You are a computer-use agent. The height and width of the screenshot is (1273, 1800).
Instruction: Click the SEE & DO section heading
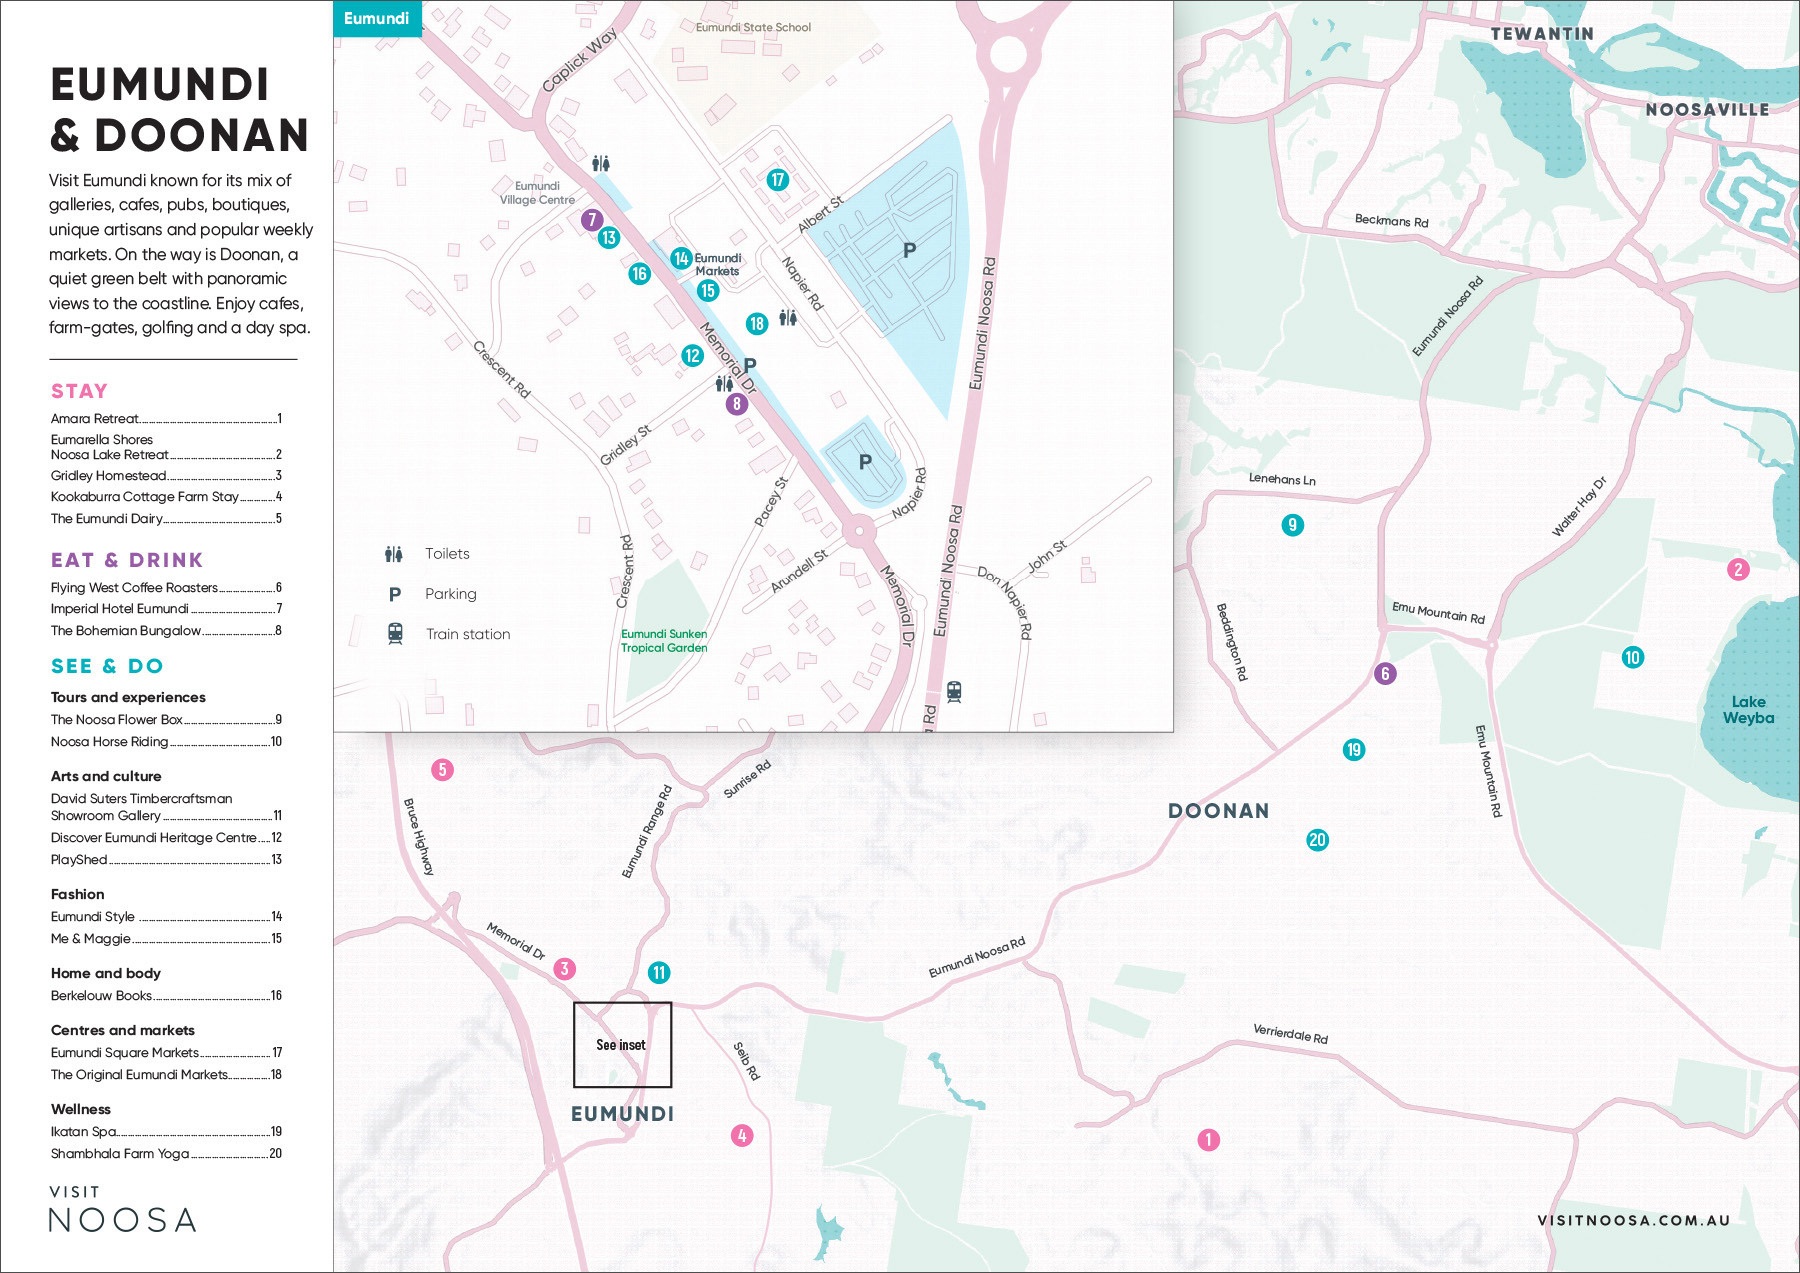point(107,666)
